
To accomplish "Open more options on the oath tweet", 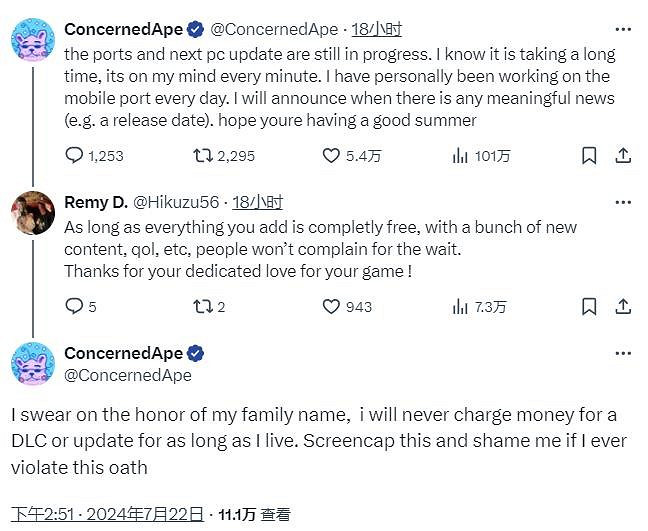I will pyautogui.click(x=623, y=353).
